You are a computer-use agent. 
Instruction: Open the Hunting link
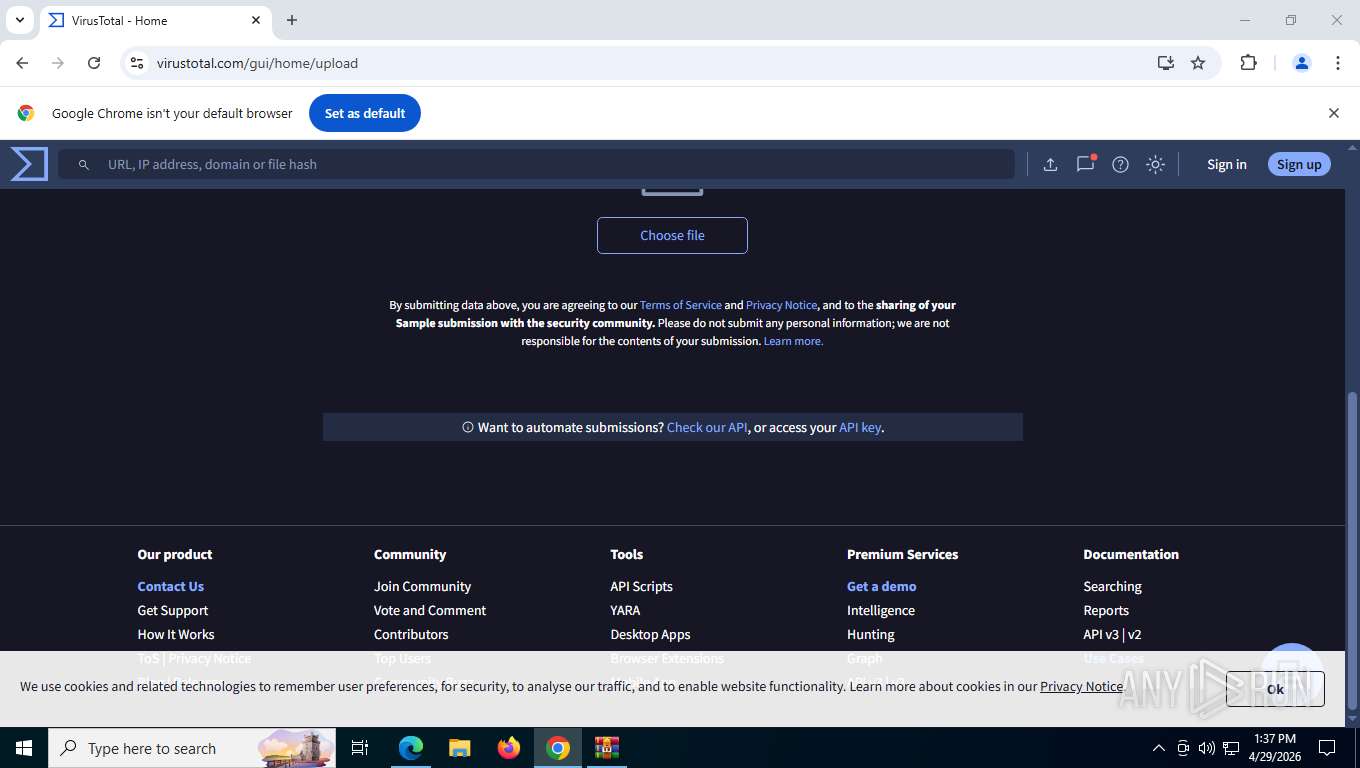[x=871, y=634]
